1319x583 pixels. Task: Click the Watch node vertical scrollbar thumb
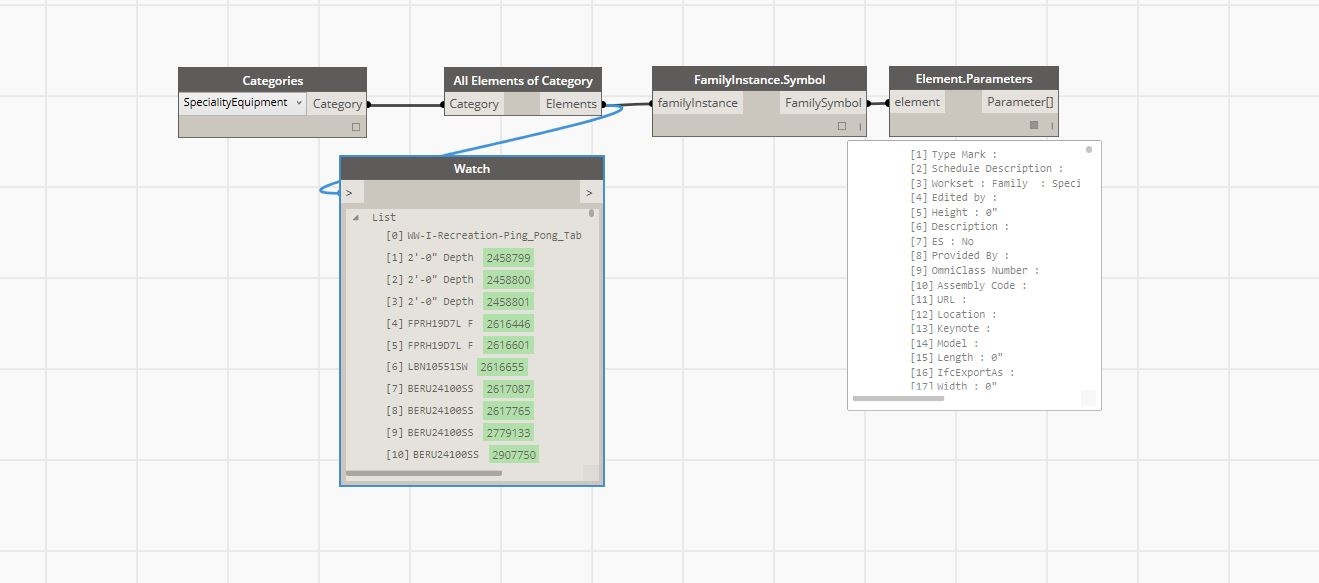(x=592, y=213)
